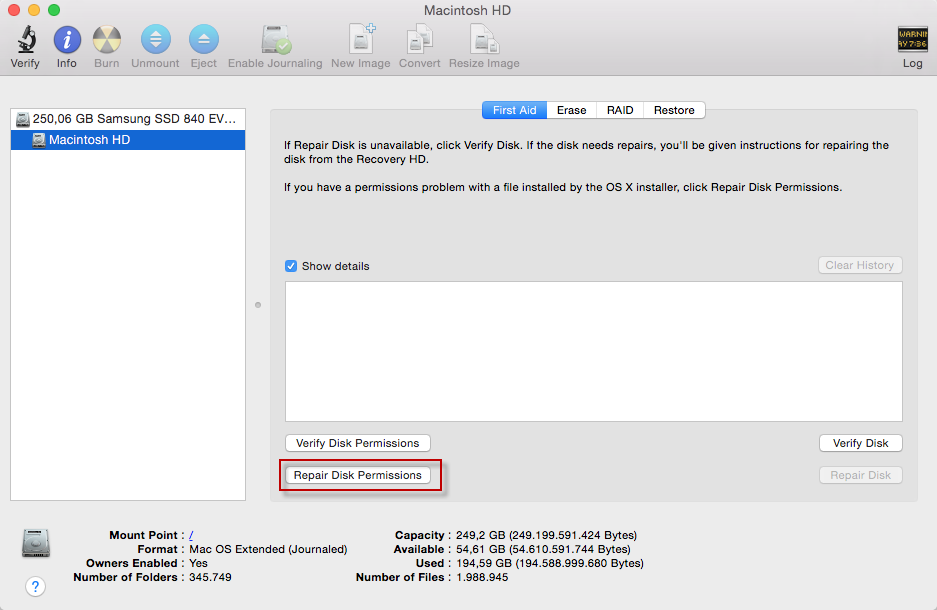937x610 pixels.
Task: Switch to the Erase tab
Action: [x=571, y=110]
